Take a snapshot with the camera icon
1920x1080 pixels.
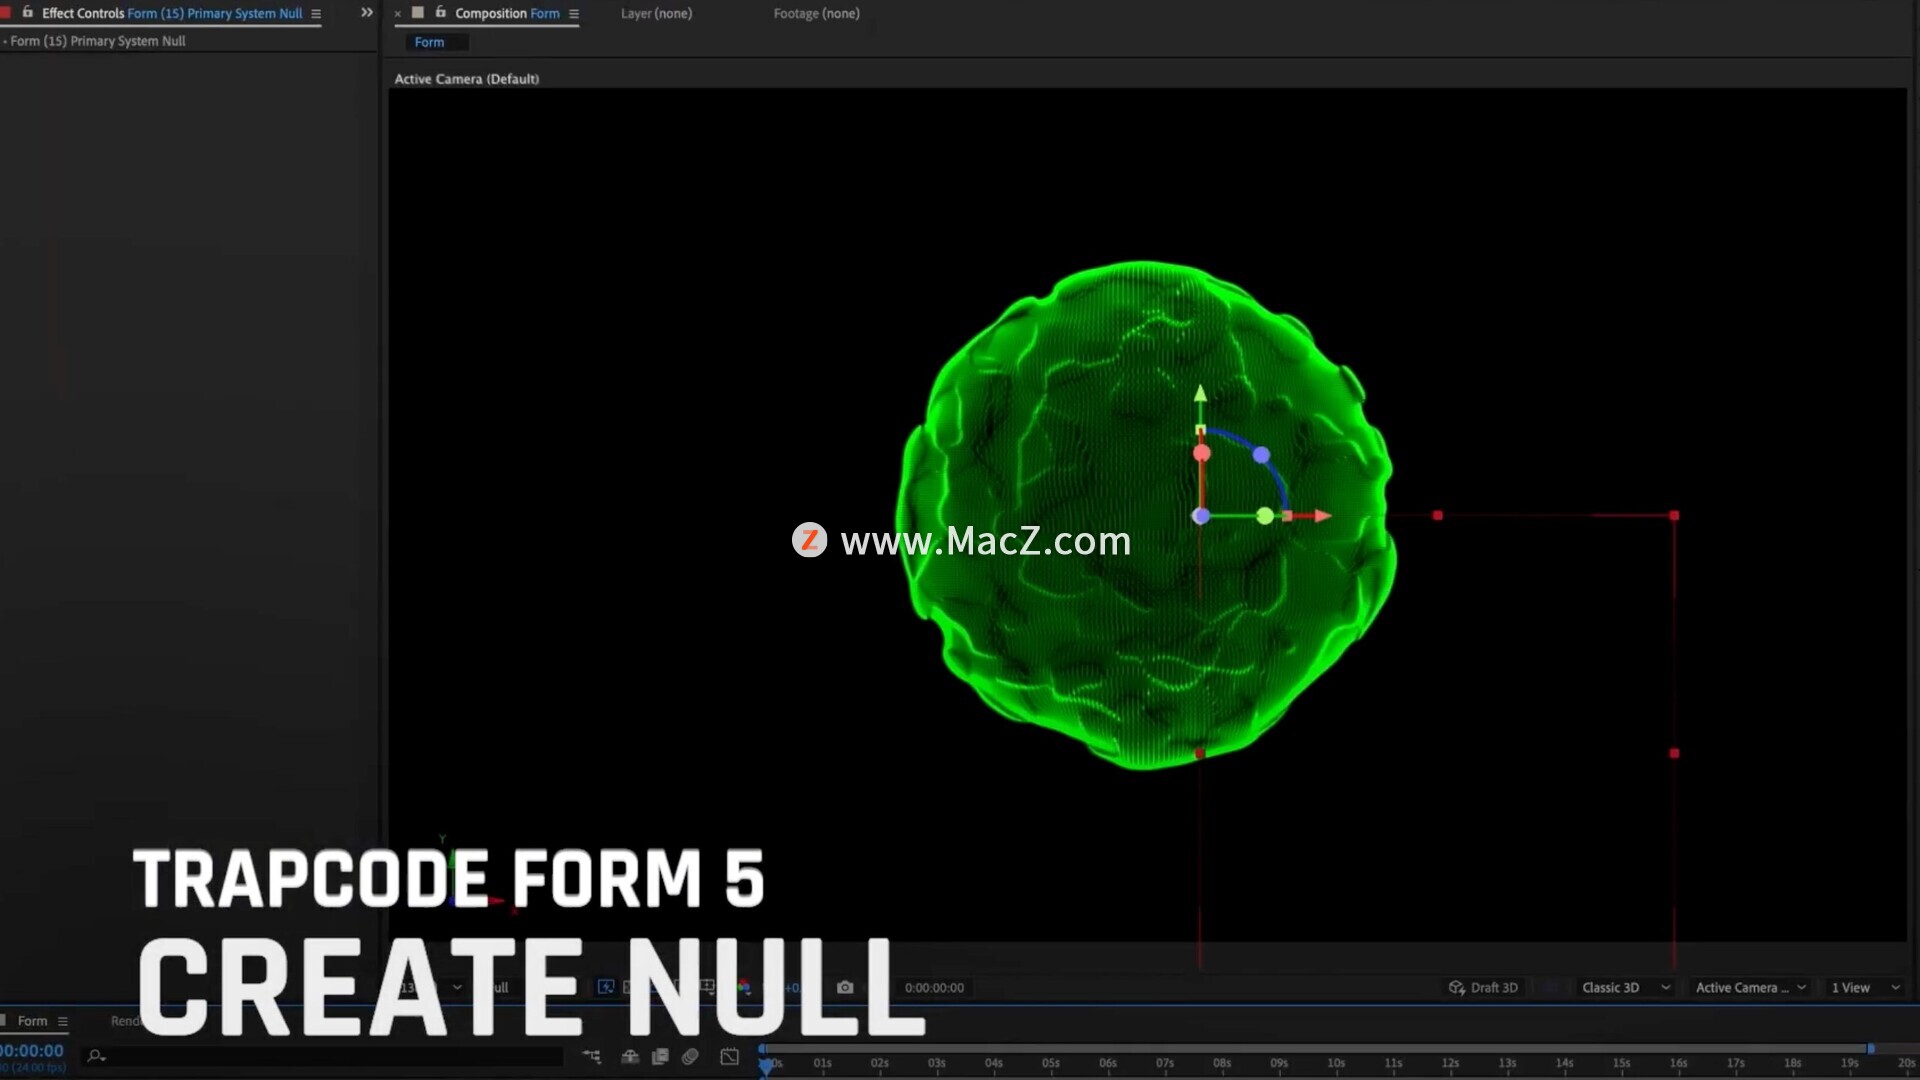point(845,987)
